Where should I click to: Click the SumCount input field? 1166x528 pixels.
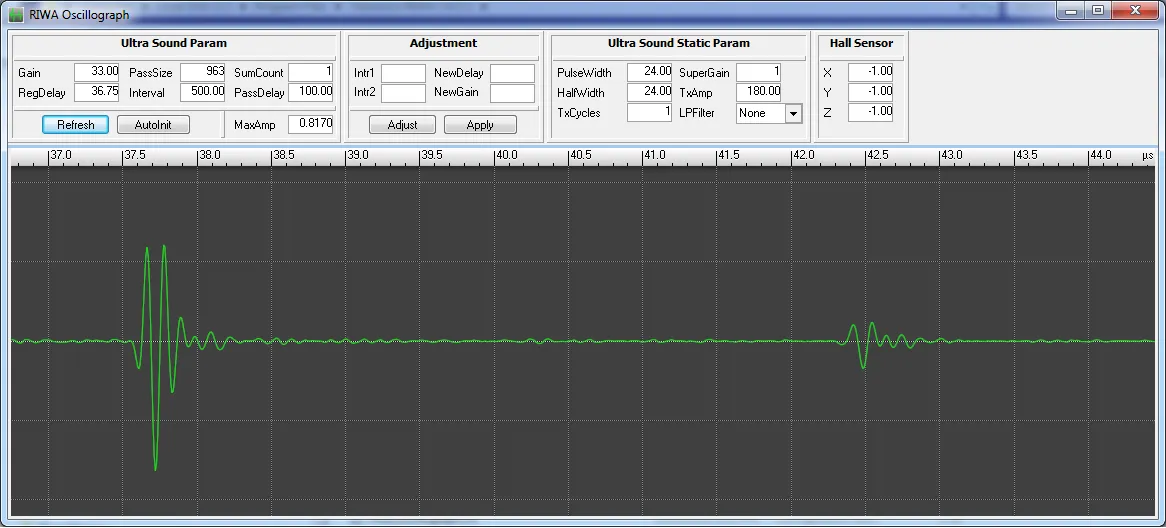pos(311,72)
